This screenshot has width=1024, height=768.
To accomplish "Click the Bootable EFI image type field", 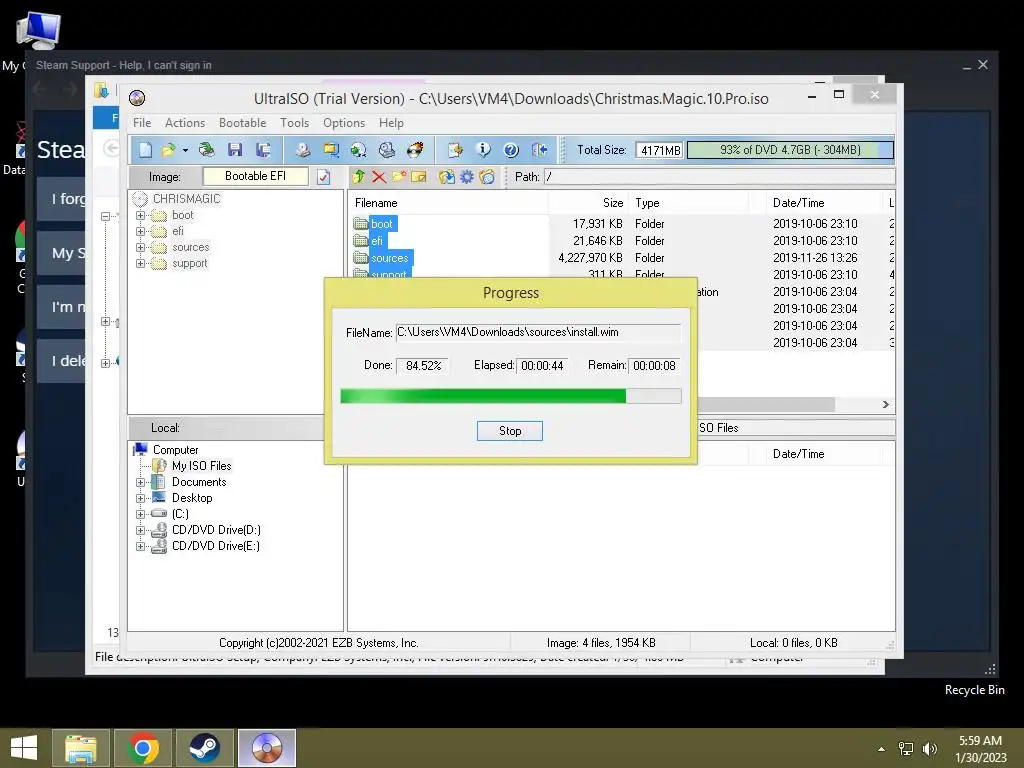I will pos(255,176).
